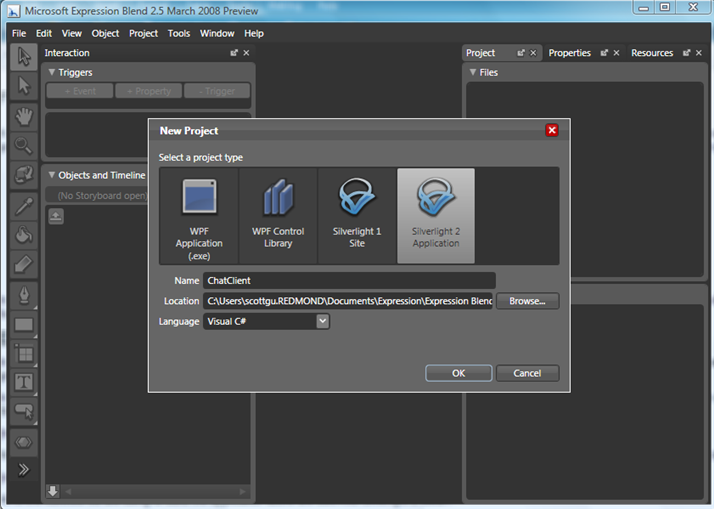The width and height of the screenshot is (714, 509).
Task: Activate the Zoom magnifier tool
Action: point(24,146)
